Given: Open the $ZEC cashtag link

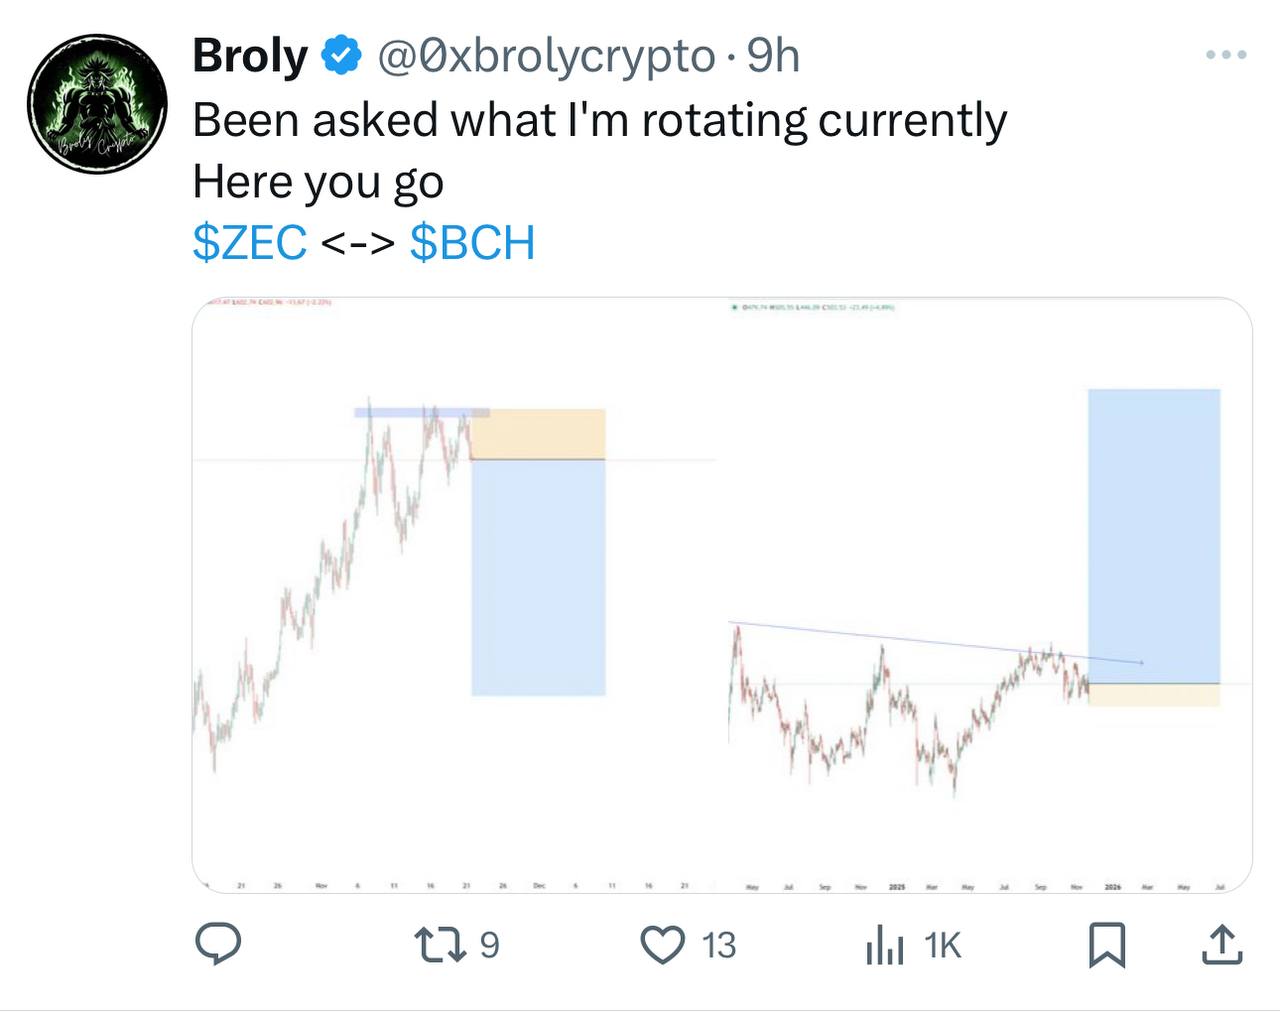Looking at the screenshot, I should [x=248, y=241].
